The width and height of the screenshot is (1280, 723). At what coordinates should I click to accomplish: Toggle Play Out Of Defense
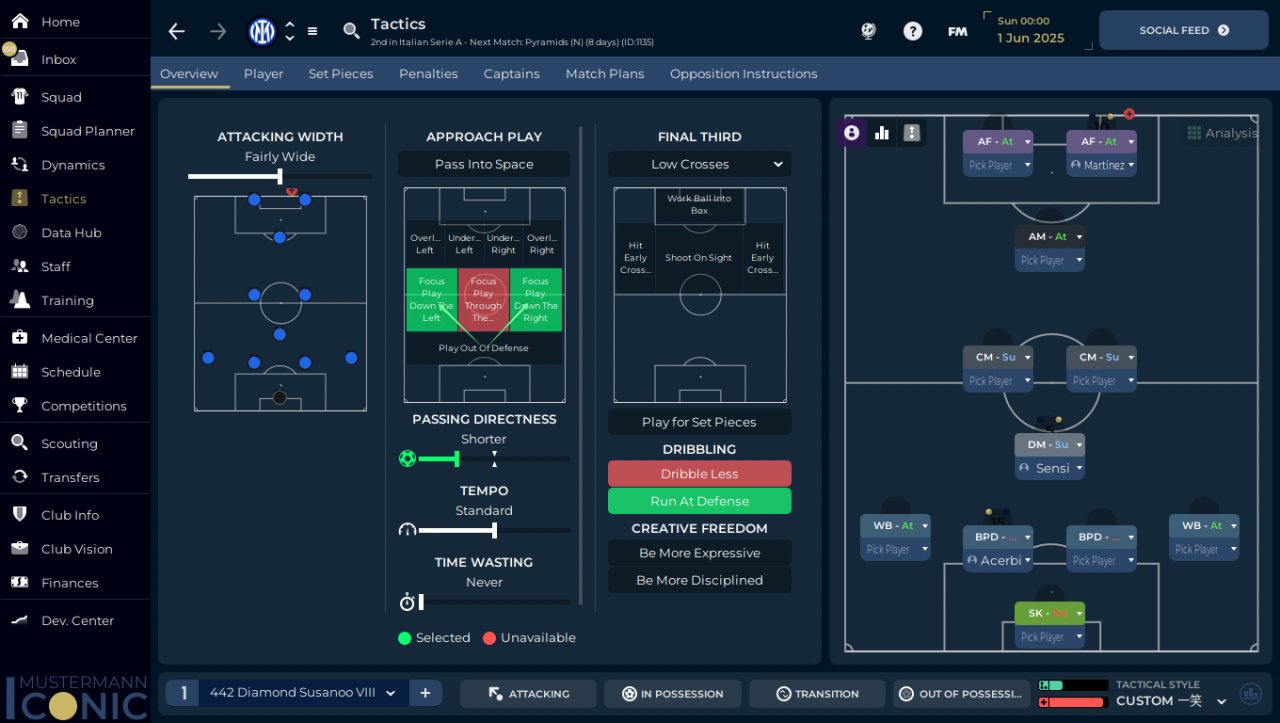pyautogui.click(x=484, y=348)
